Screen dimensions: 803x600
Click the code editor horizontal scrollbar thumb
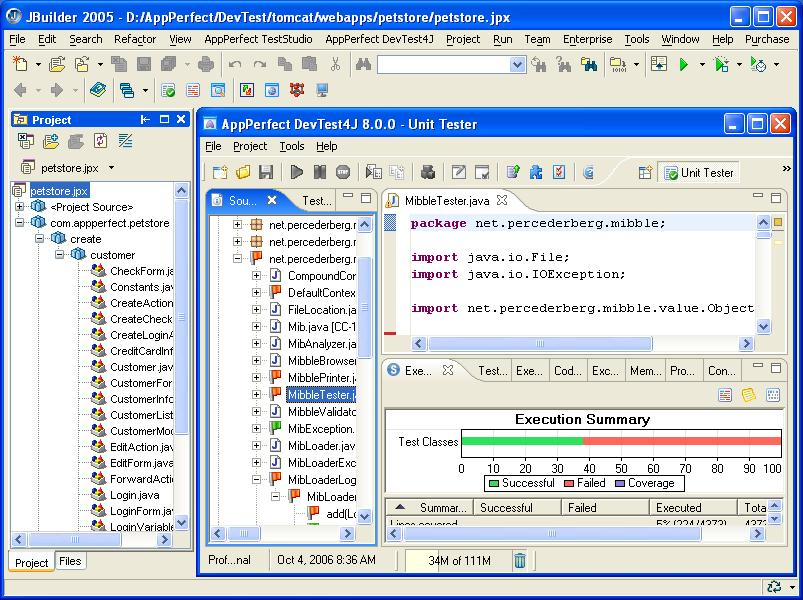point(540,343)
